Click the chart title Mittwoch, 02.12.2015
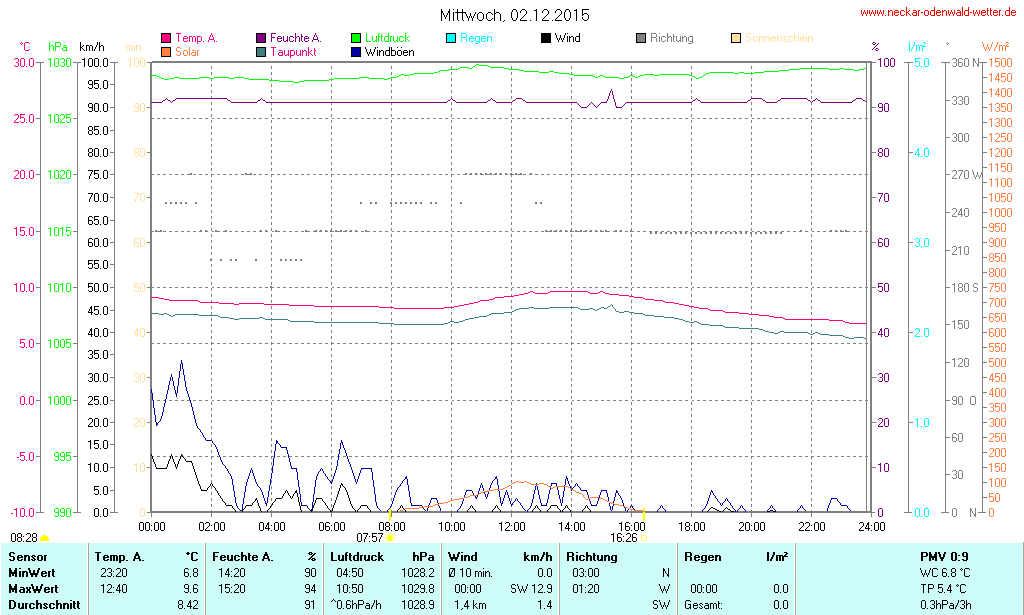Screen dimensions: 1024x615 tap(514, 16)
